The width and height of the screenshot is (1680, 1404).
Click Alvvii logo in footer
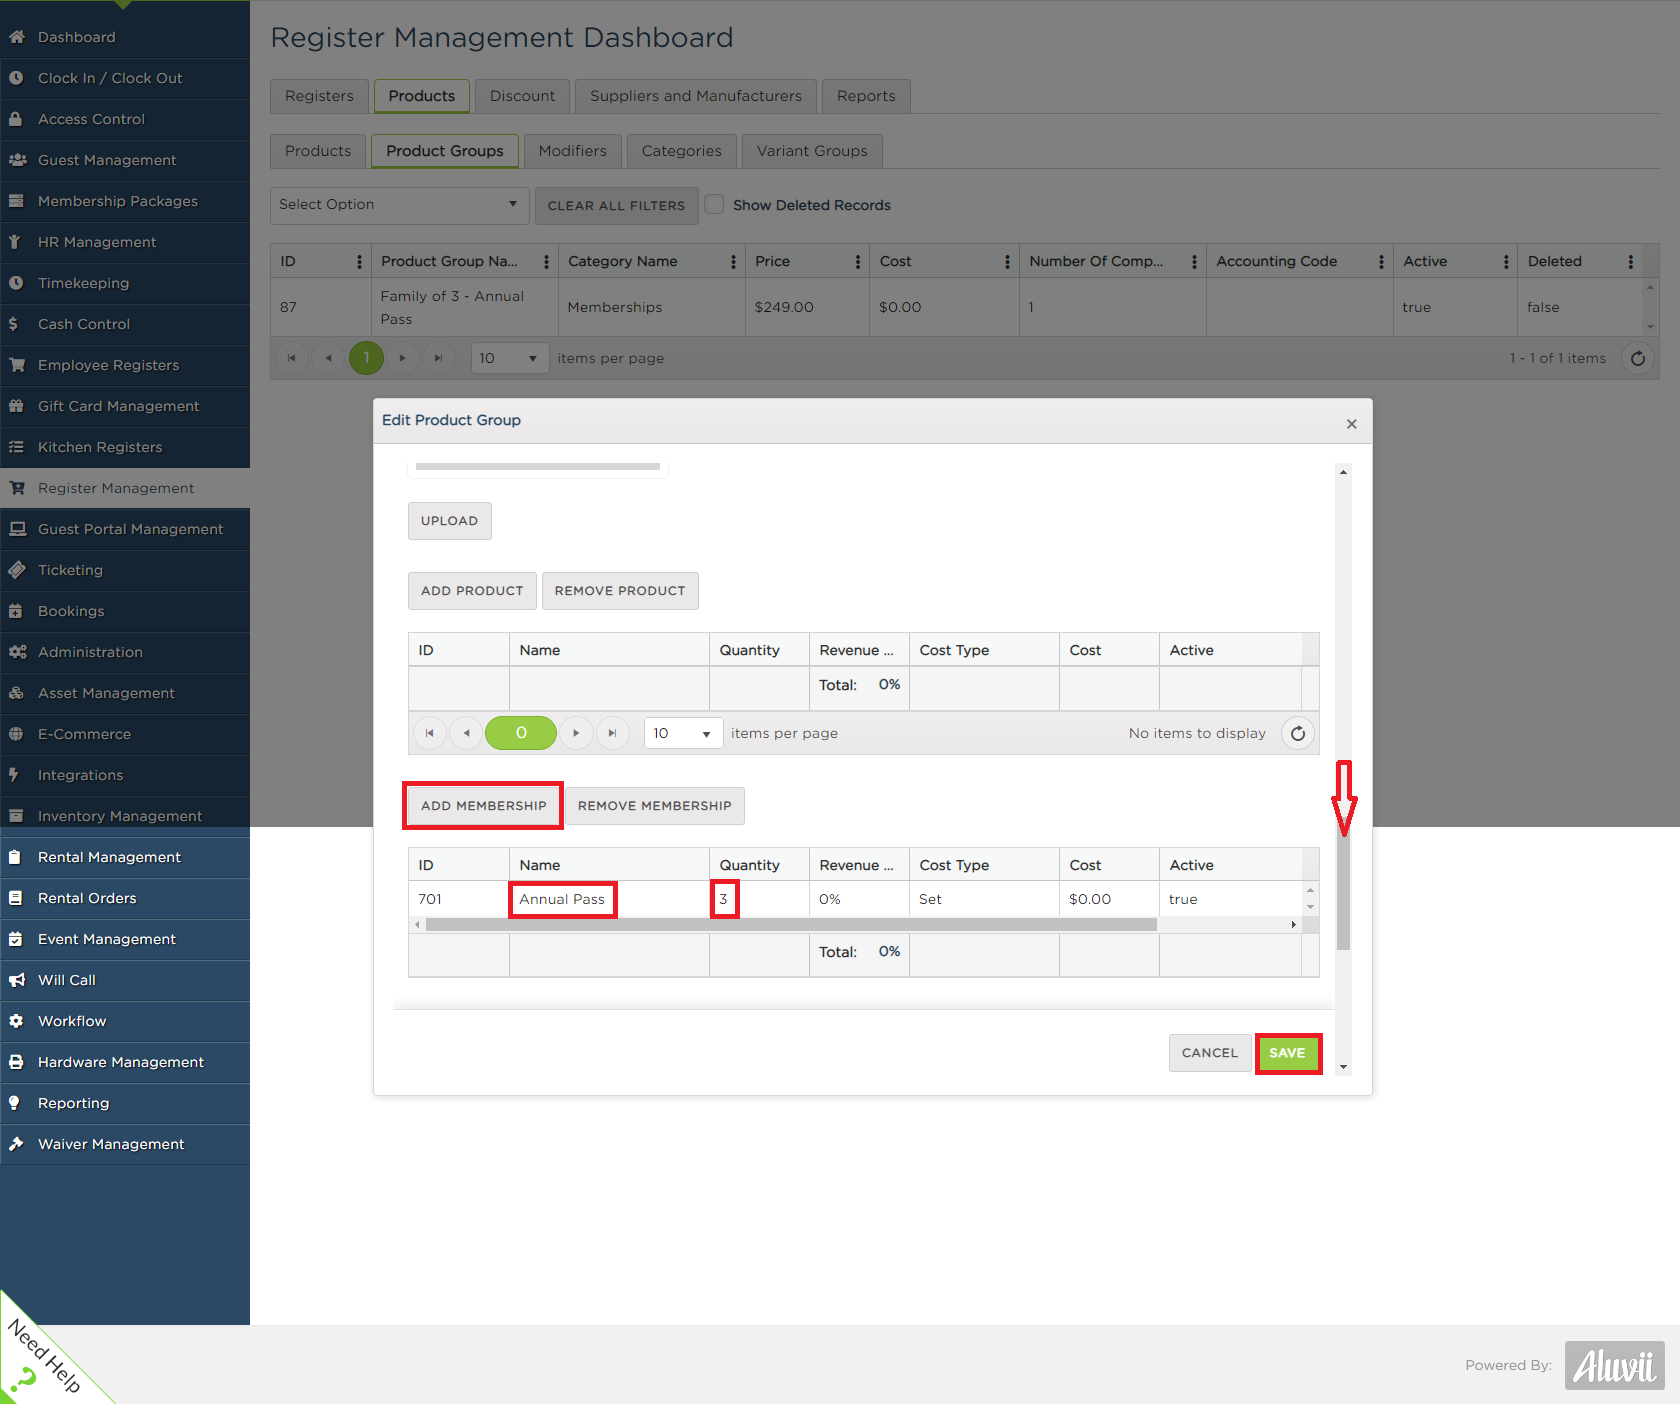[x=1614, y=1365]
